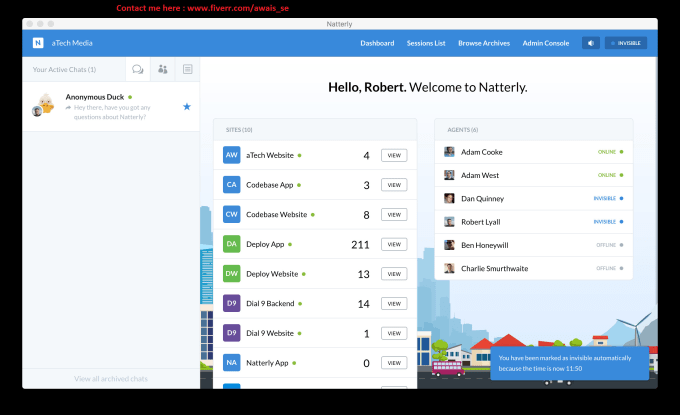This screenshot has height=415, width=680.
Task: Select agent name Dan Quinney
Action: (482, 199)
